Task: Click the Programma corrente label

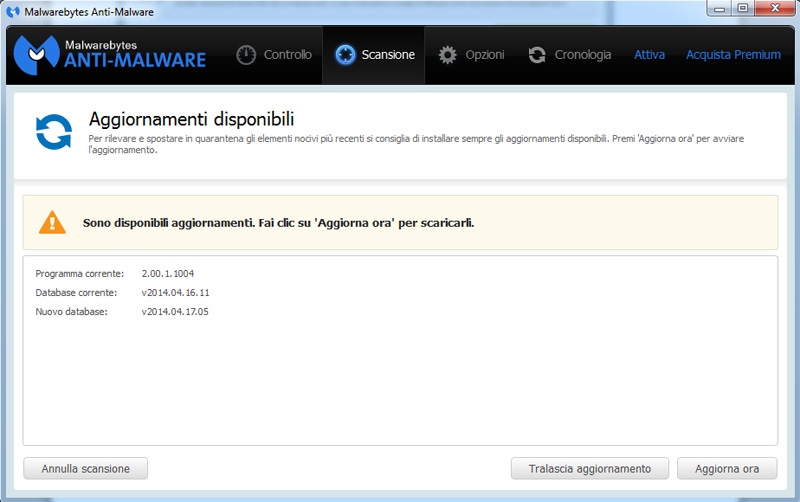Action: coord(80,273)
